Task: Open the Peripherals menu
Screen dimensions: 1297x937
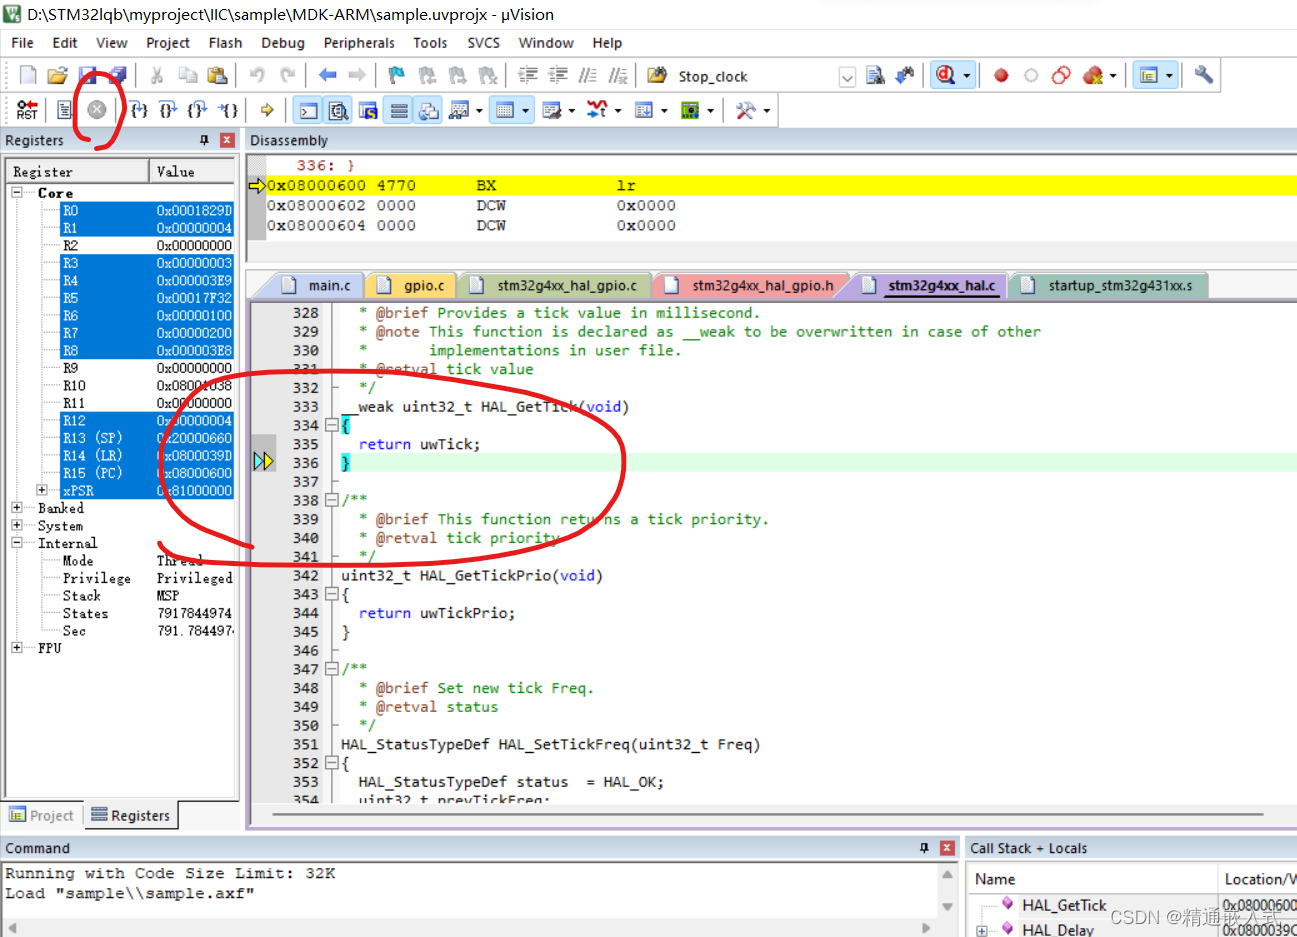Action: [x=359, y=43]
